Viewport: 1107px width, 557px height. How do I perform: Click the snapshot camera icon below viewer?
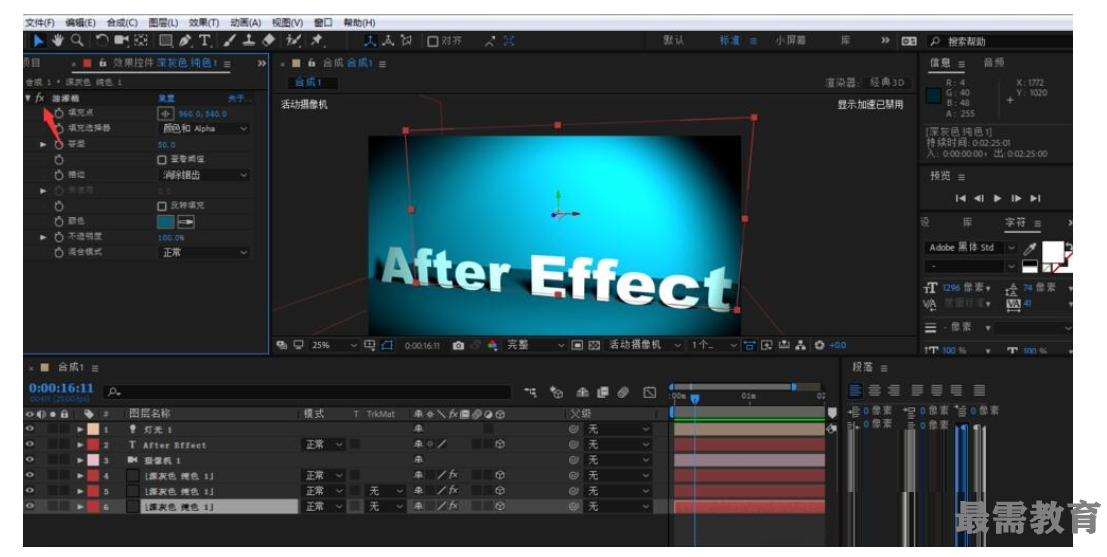458,345
